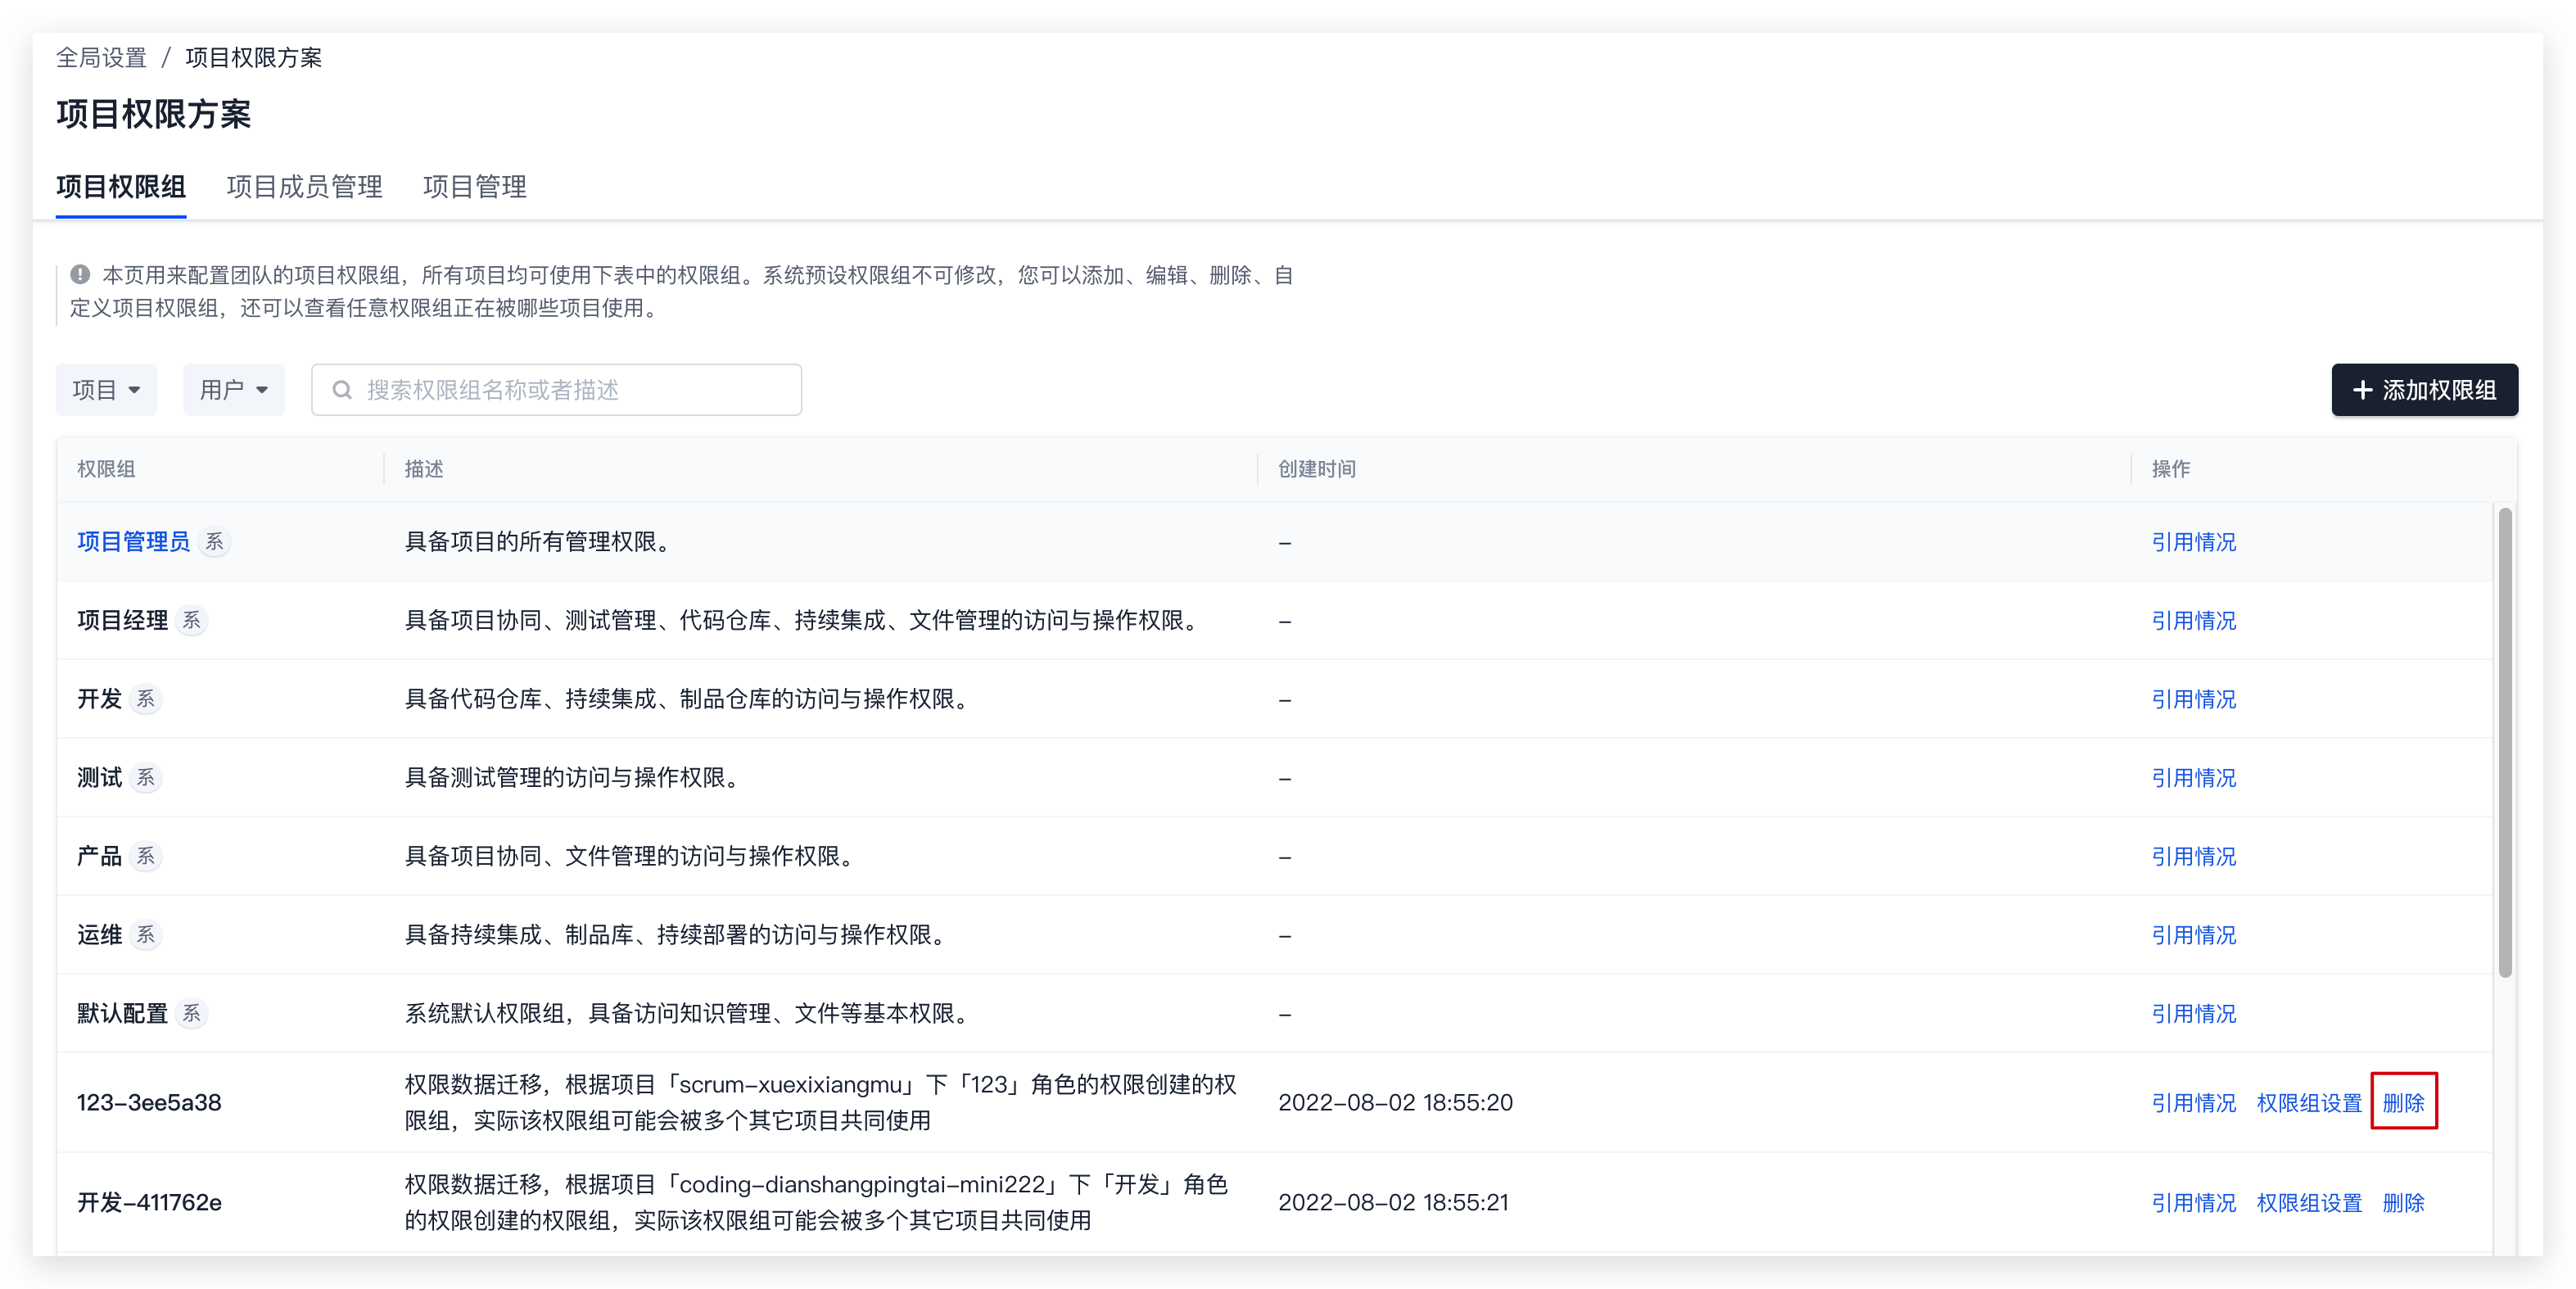Switch to the 项目权限组 tab
The image size is (2576, 1289).
coord(121,187)
